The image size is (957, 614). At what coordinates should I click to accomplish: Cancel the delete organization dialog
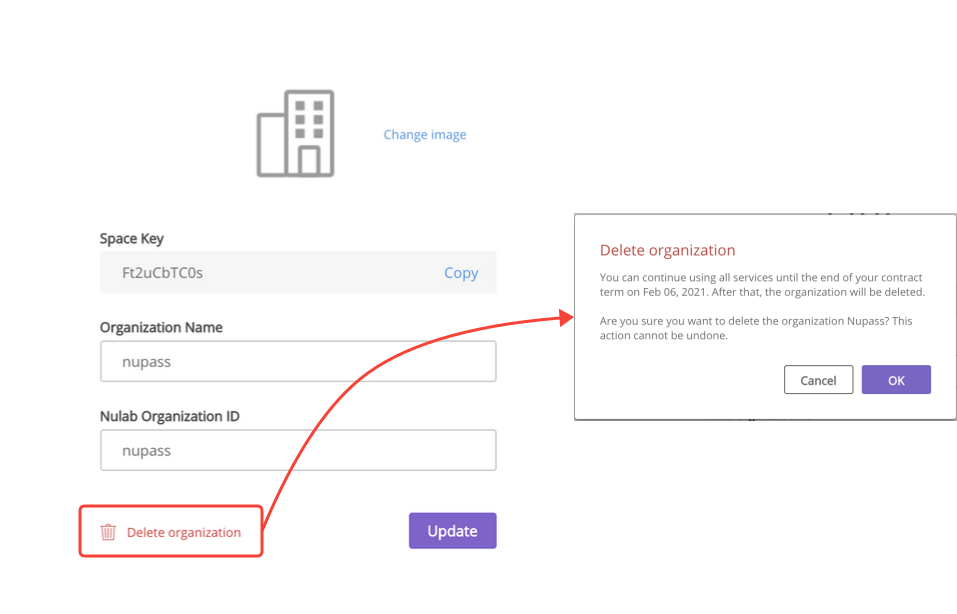818,380
